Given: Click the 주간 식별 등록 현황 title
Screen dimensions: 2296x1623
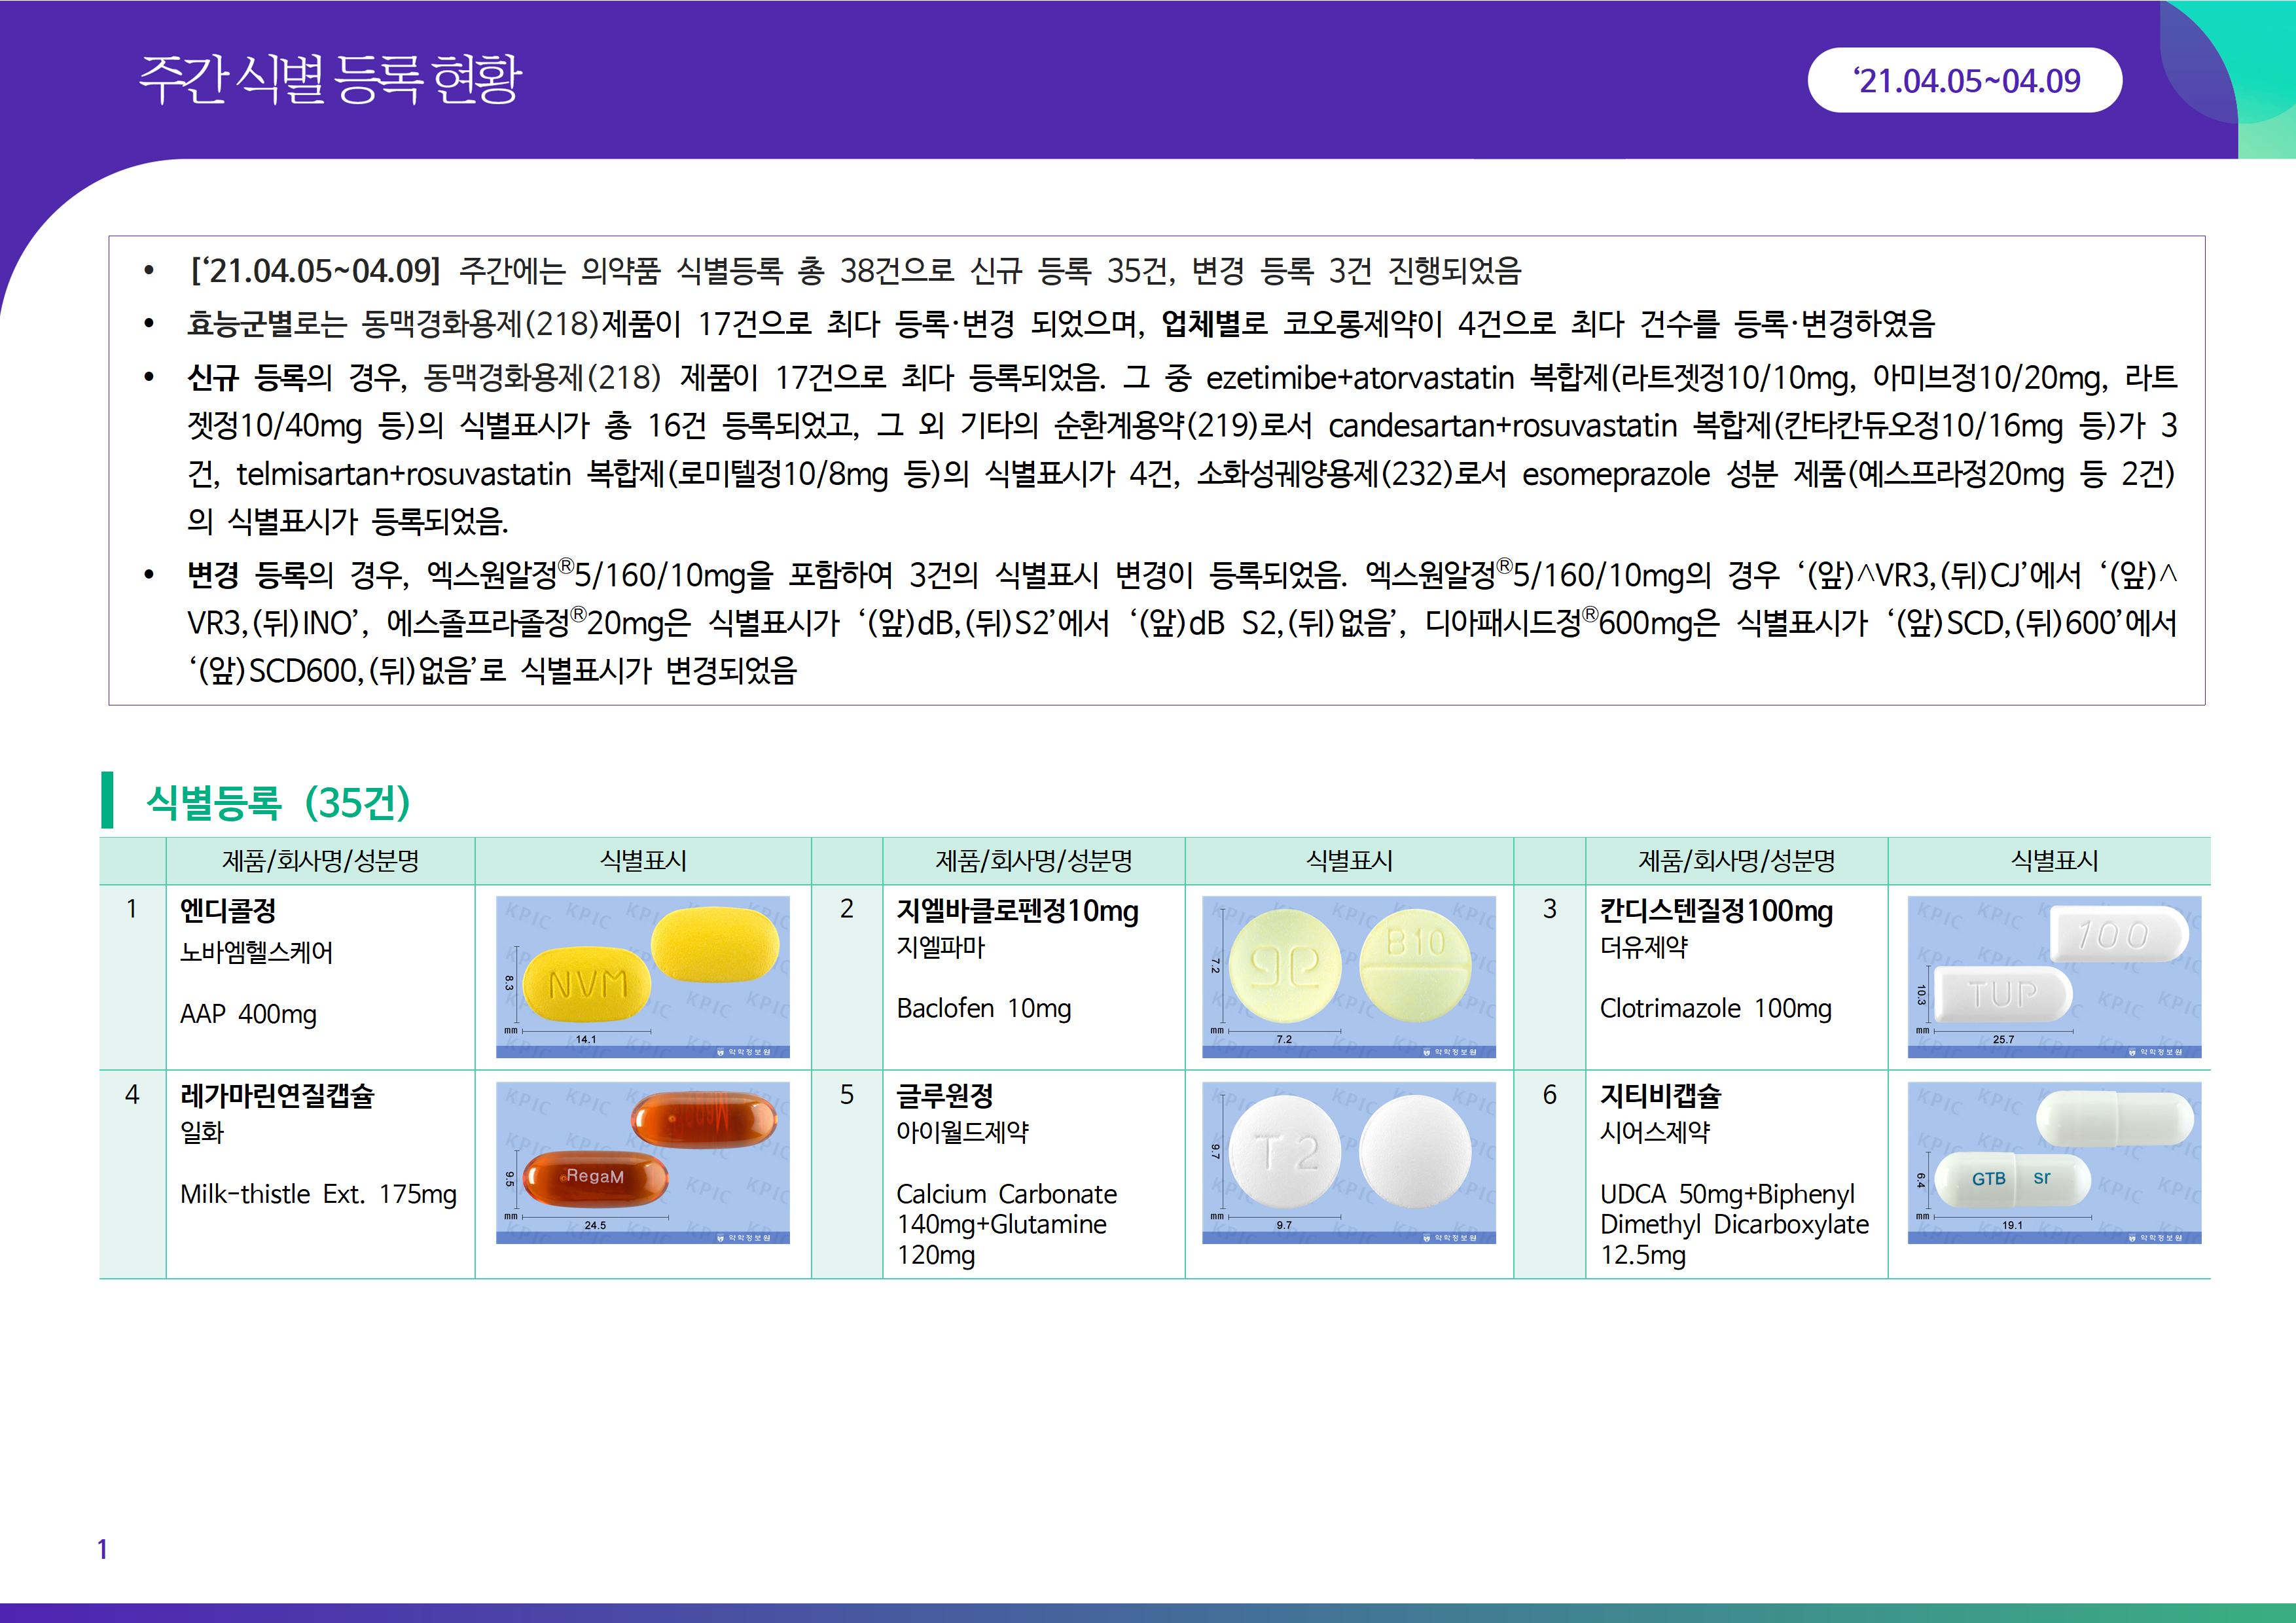Looking at the screenshot, I should coord(330,79).
